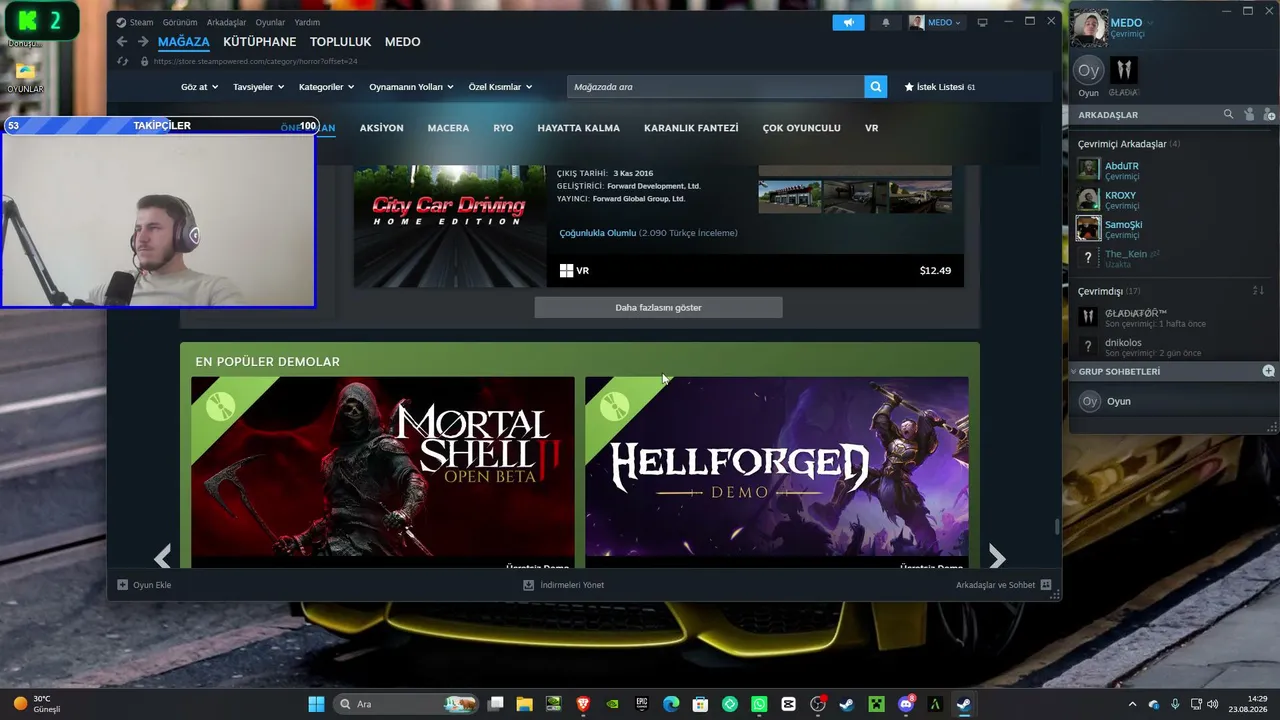
Task: Launch Epic Games from taskbar
Action: [x=642, y=704]
